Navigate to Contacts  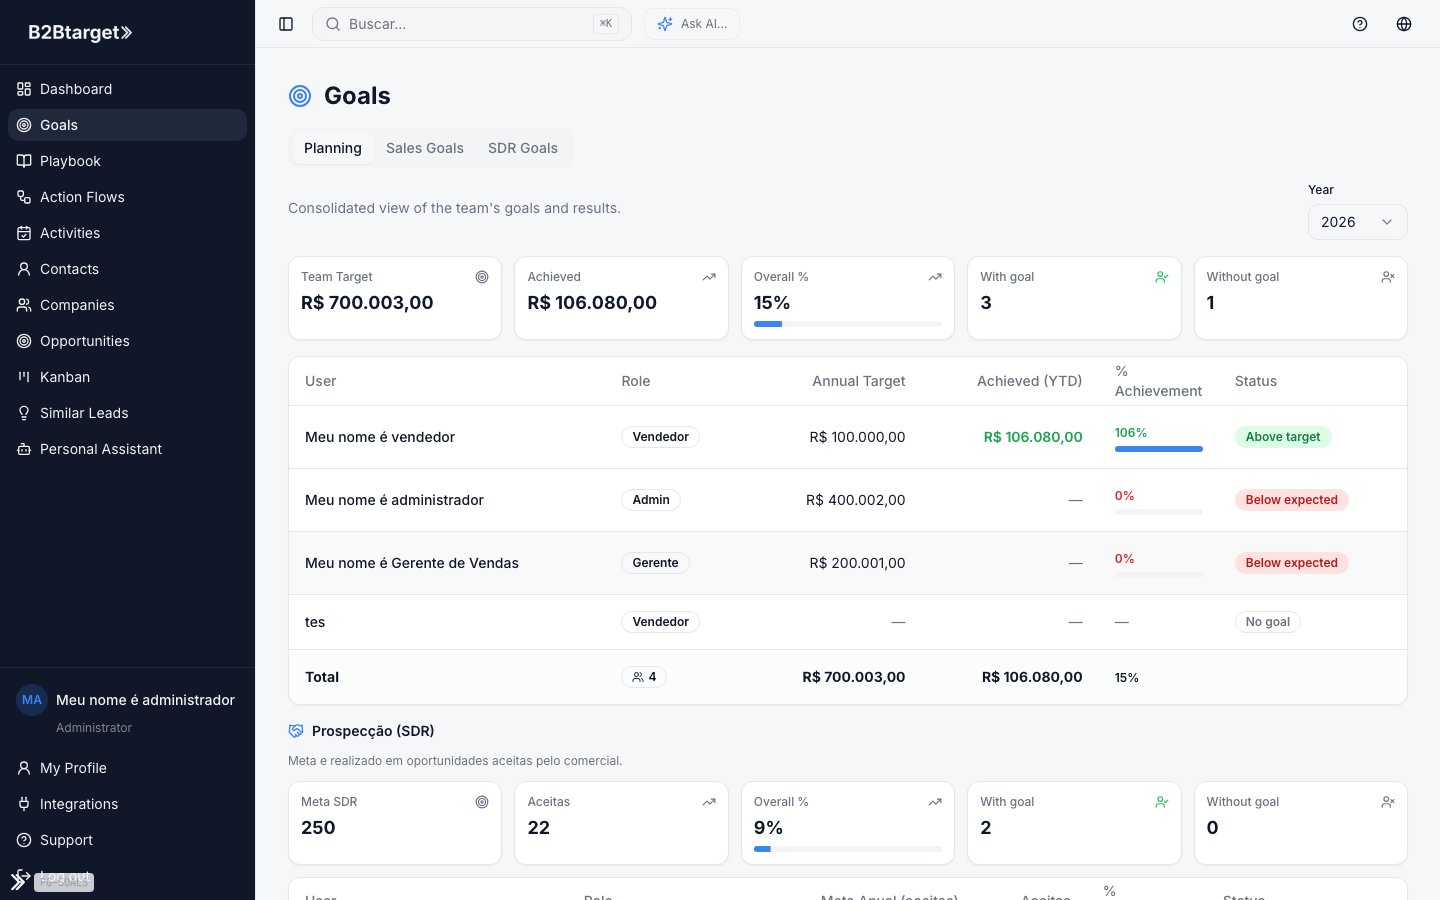click(x=127, y=269)
